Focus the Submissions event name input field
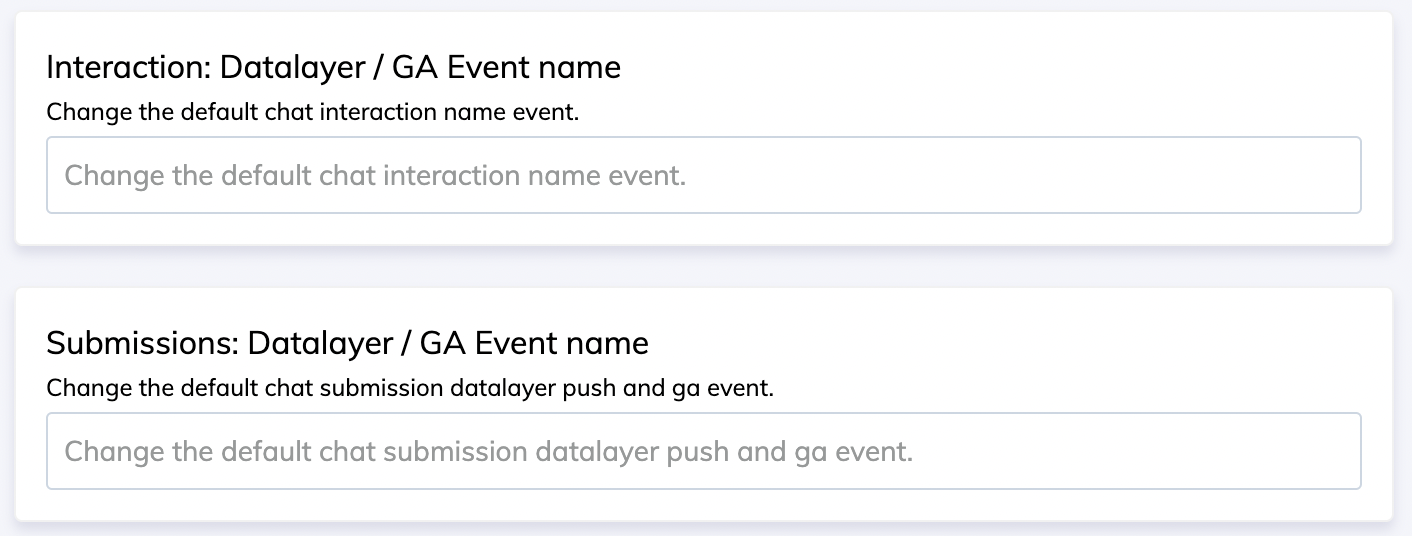The image size is (1412, 536). pos(704,451)
